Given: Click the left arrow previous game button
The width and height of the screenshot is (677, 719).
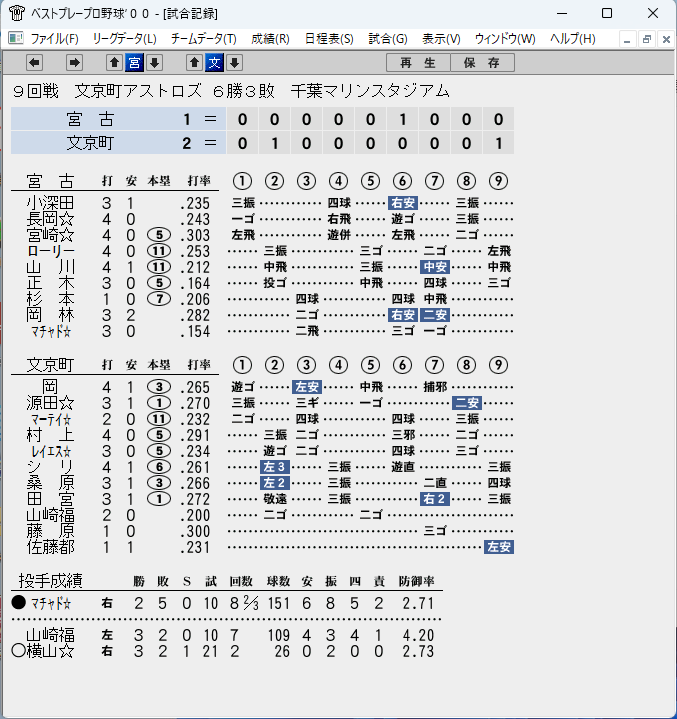Looking at the screenshot, I should coord(34,62).
